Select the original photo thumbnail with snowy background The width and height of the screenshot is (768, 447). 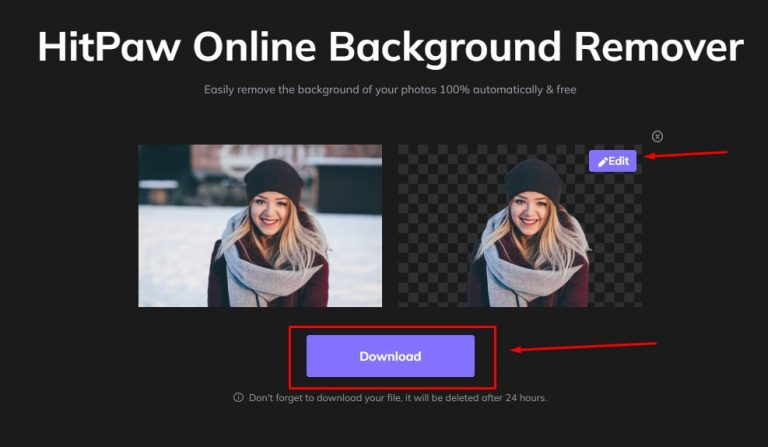[260, 226]
